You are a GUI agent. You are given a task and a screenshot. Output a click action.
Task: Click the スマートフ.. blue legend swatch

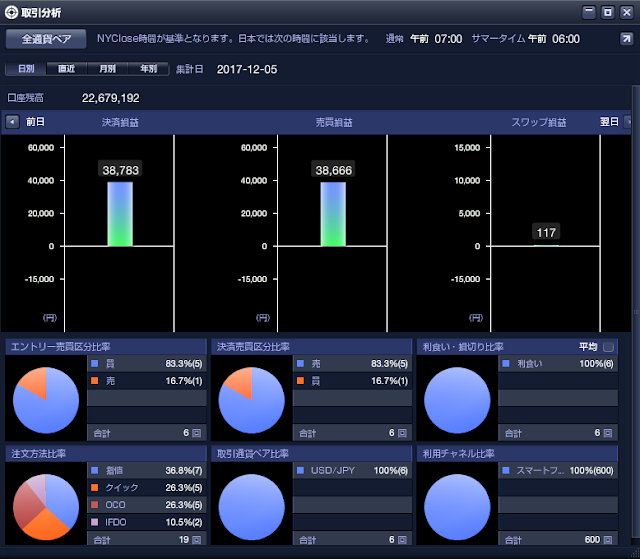(x=506, y=470)
